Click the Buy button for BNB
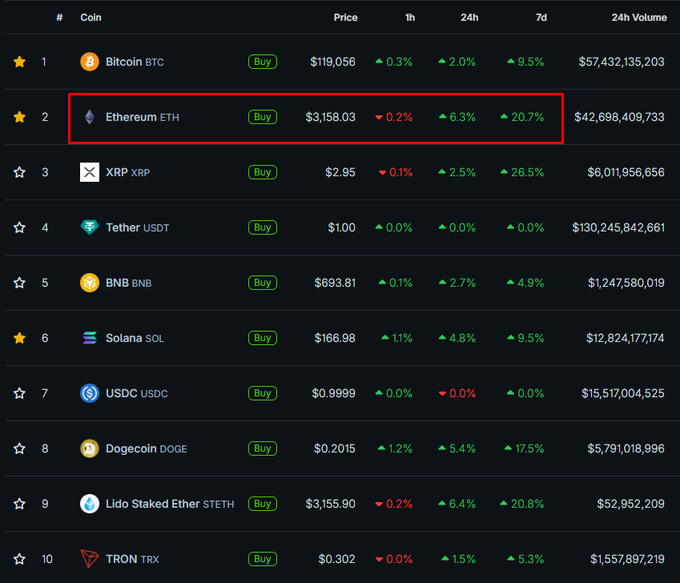The height and width of the screenshot is (583, 680). (x=262, y=283)
